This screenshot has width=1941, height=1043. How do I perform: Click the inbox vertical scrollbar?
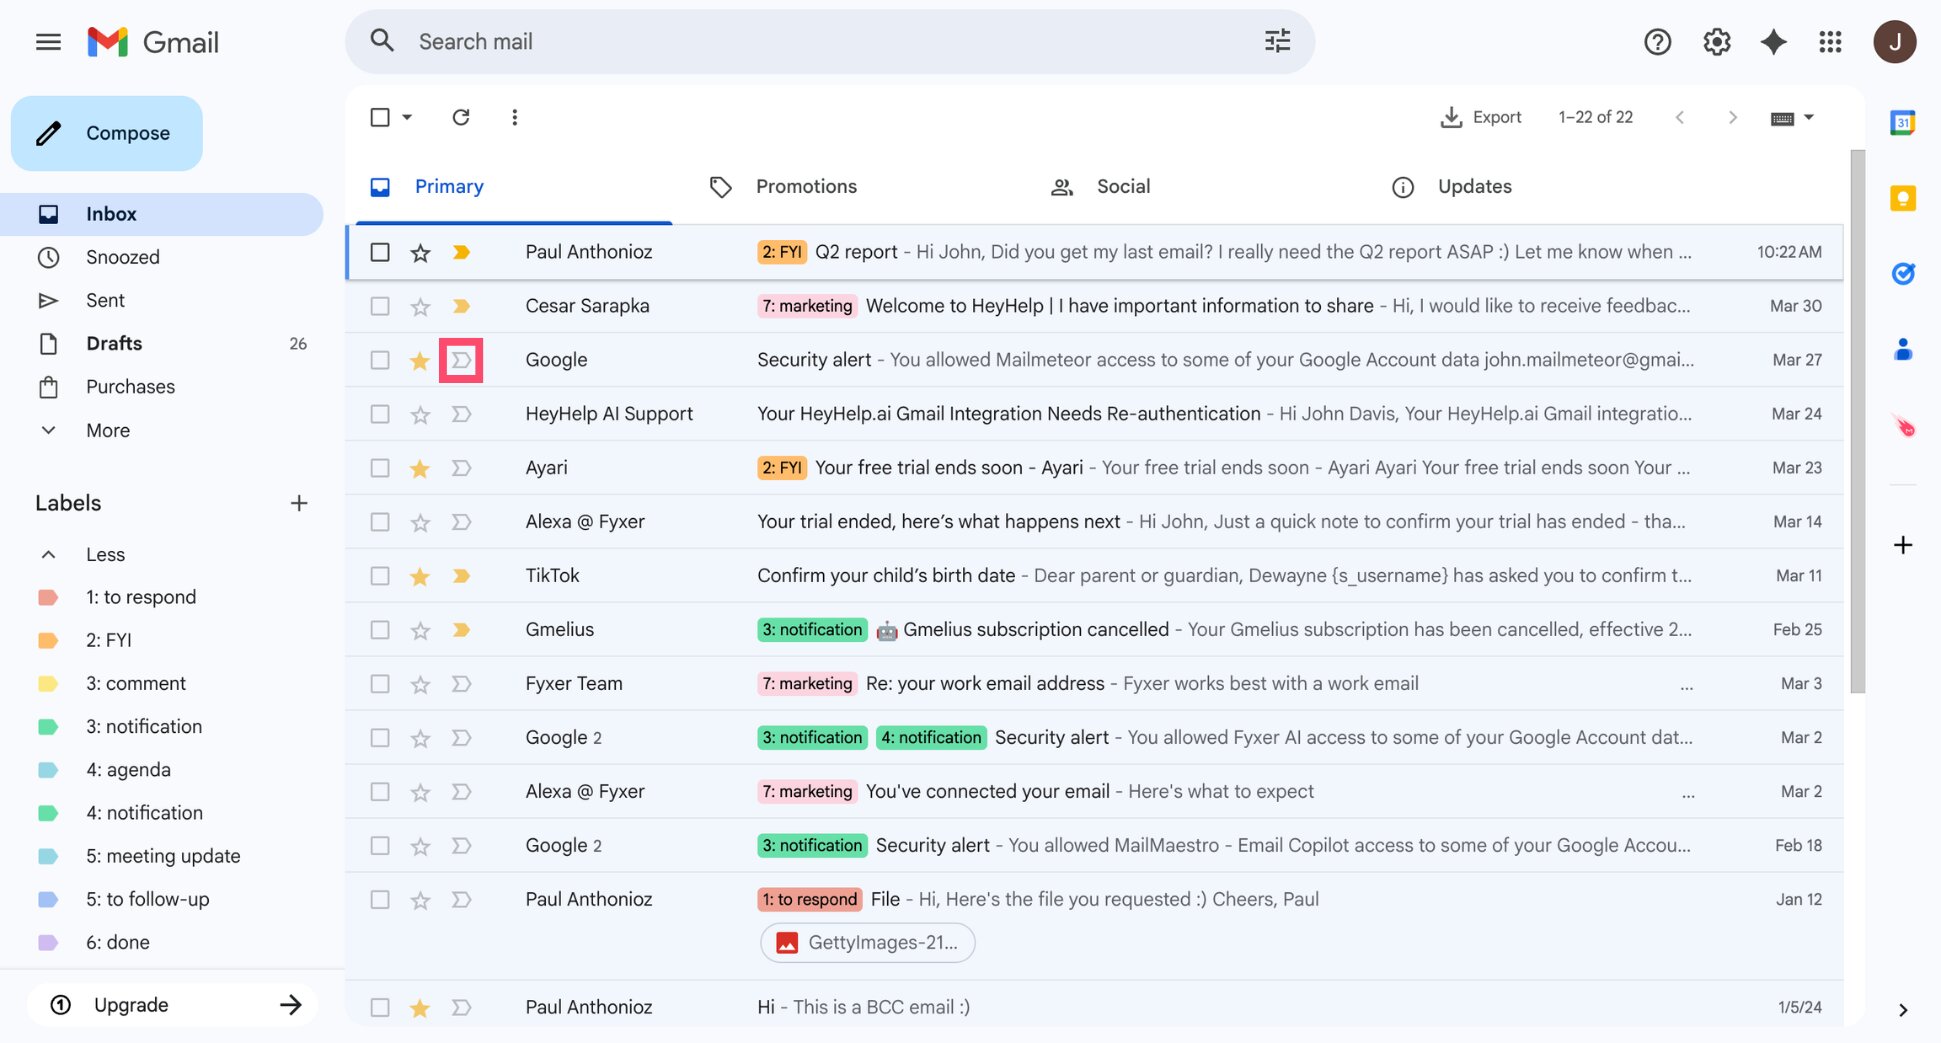(x=1857, y=420)
